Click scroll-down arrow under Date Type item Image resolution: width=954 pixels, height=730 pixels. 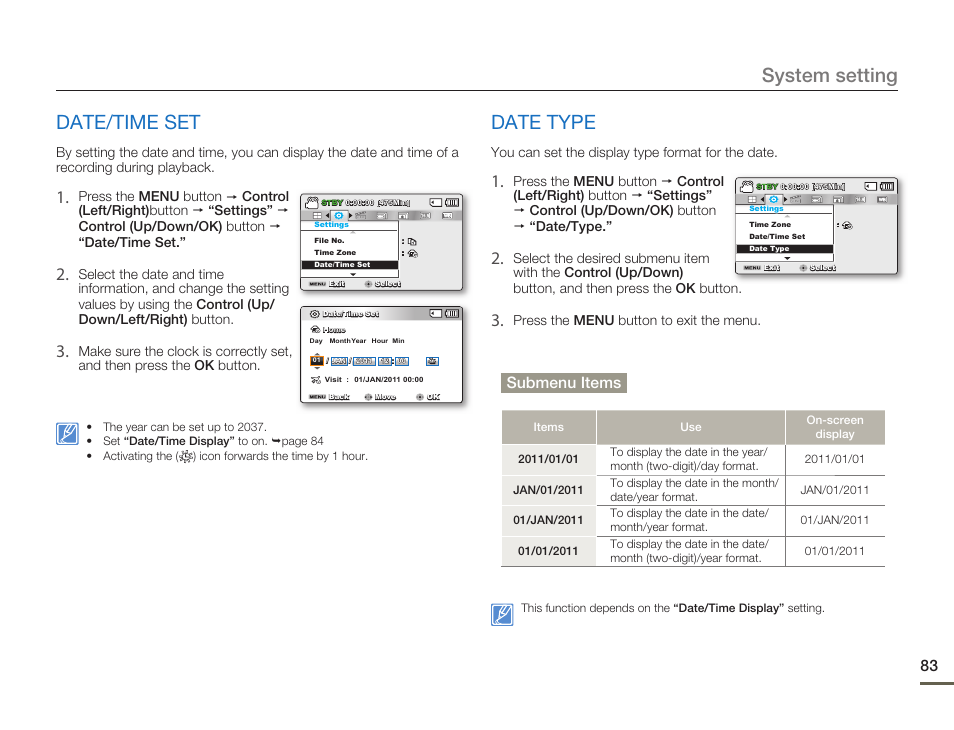click(x=787, y=258)
